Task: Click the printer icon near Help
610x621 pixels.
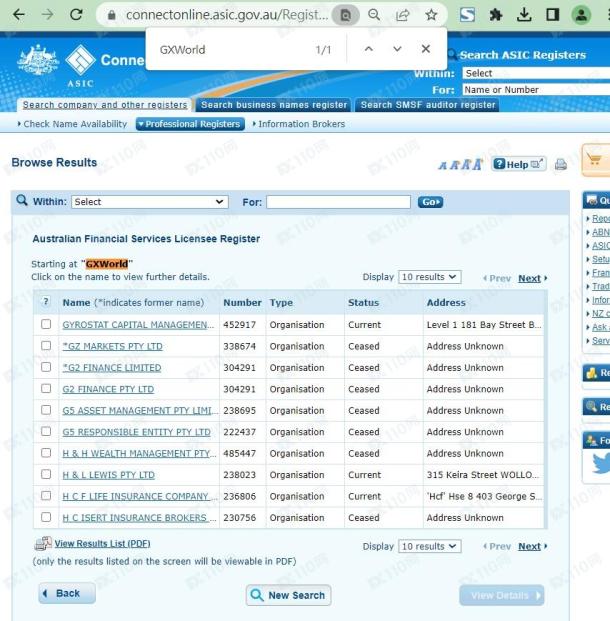Action: click(560, 164)
